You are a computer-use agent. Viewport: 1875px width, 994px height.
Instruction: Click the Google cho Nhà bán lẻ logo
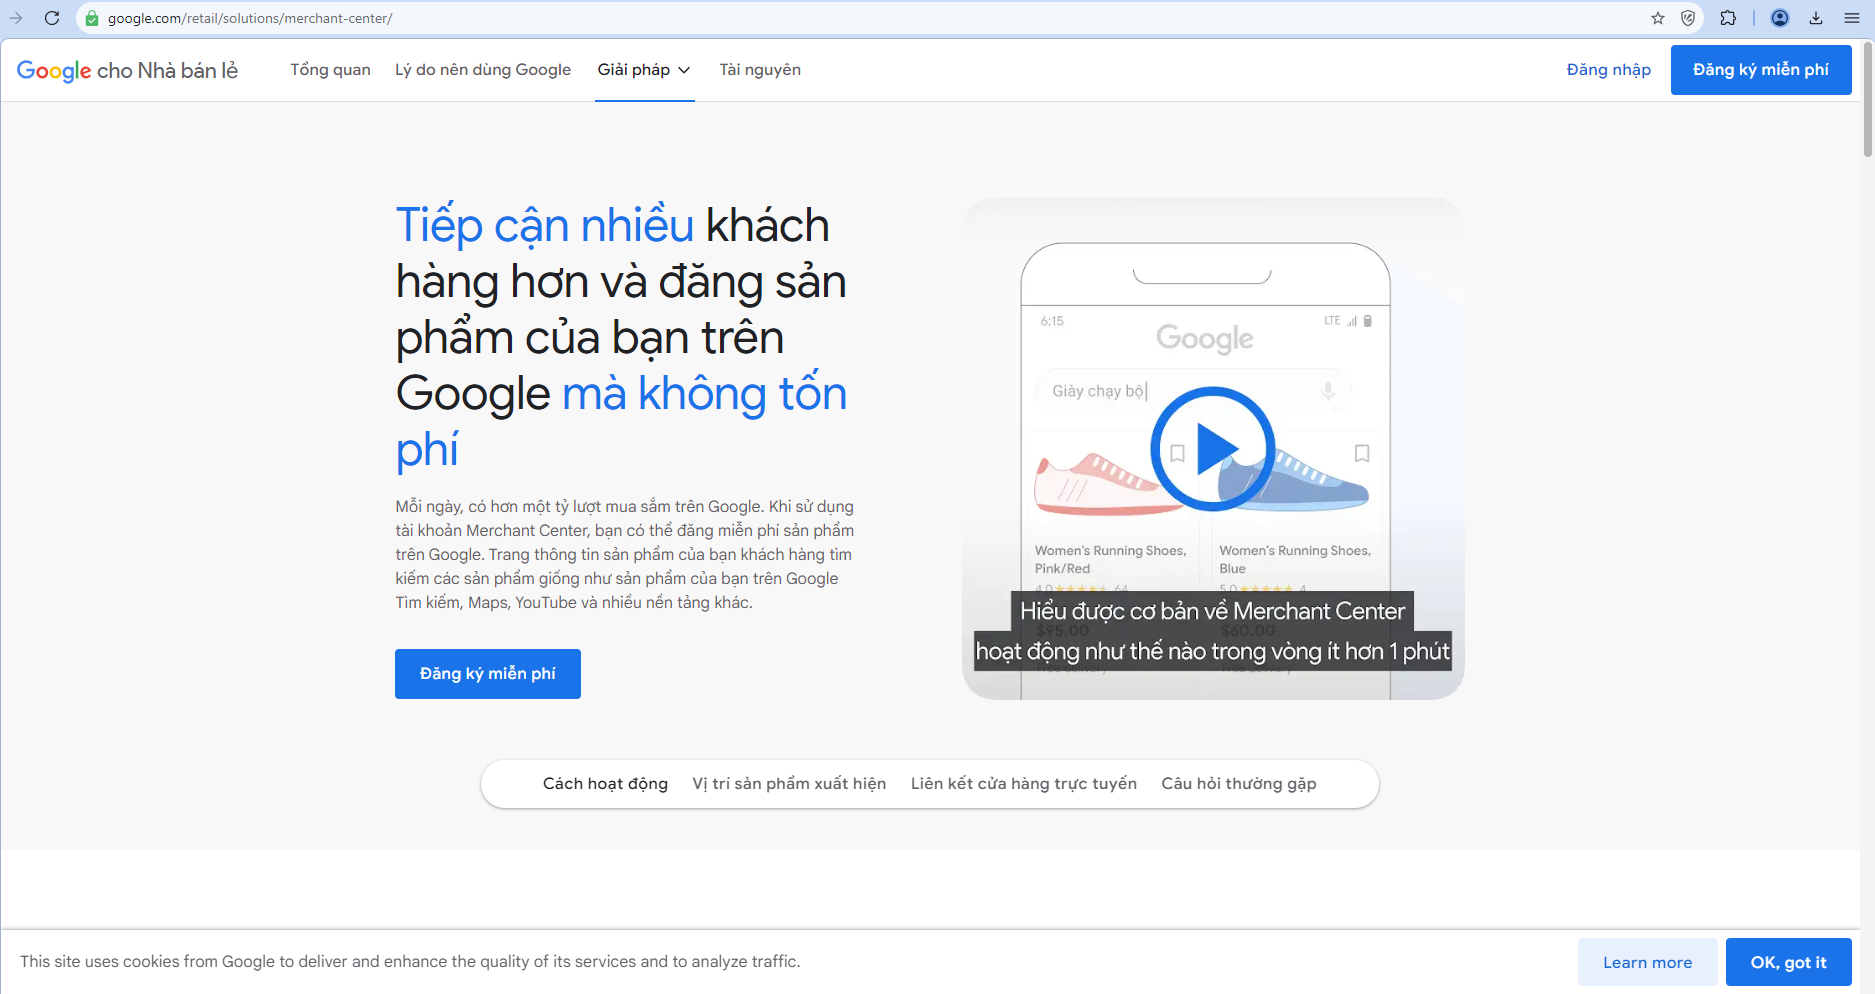pyautogui.click(x=127, y=70)
